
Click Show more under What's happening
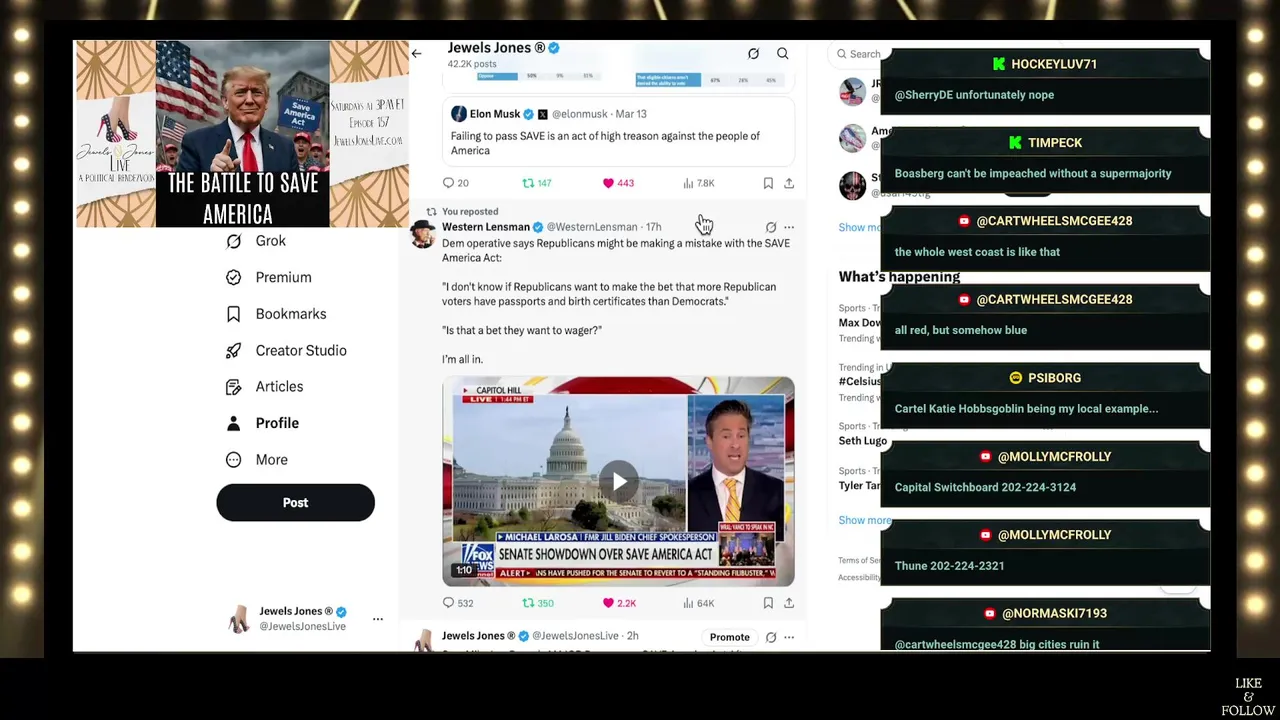[x=864, y=520]
